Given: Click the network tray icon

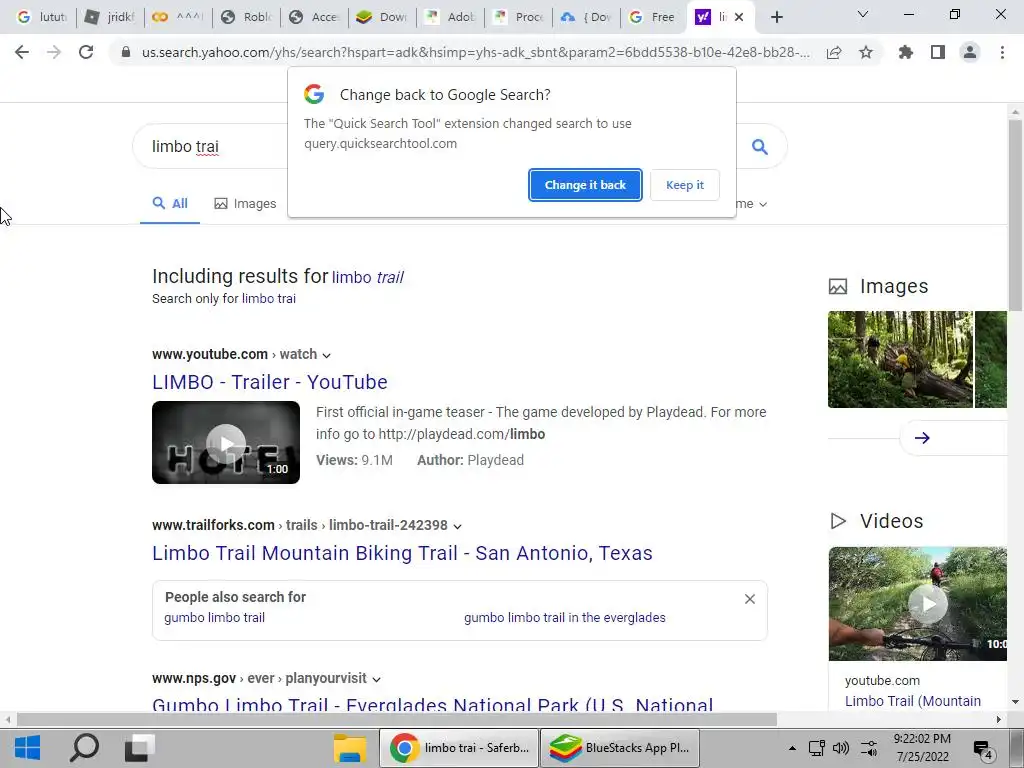Looking at the screenshot, I should (816, 748).
